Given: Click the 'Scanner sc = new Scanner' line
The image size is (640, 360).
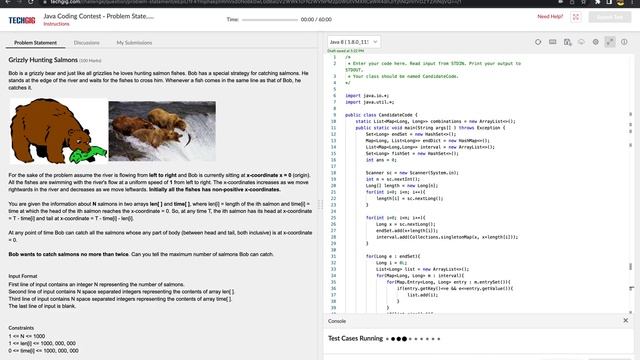Looking at the screenshot, I should point(412,173).
